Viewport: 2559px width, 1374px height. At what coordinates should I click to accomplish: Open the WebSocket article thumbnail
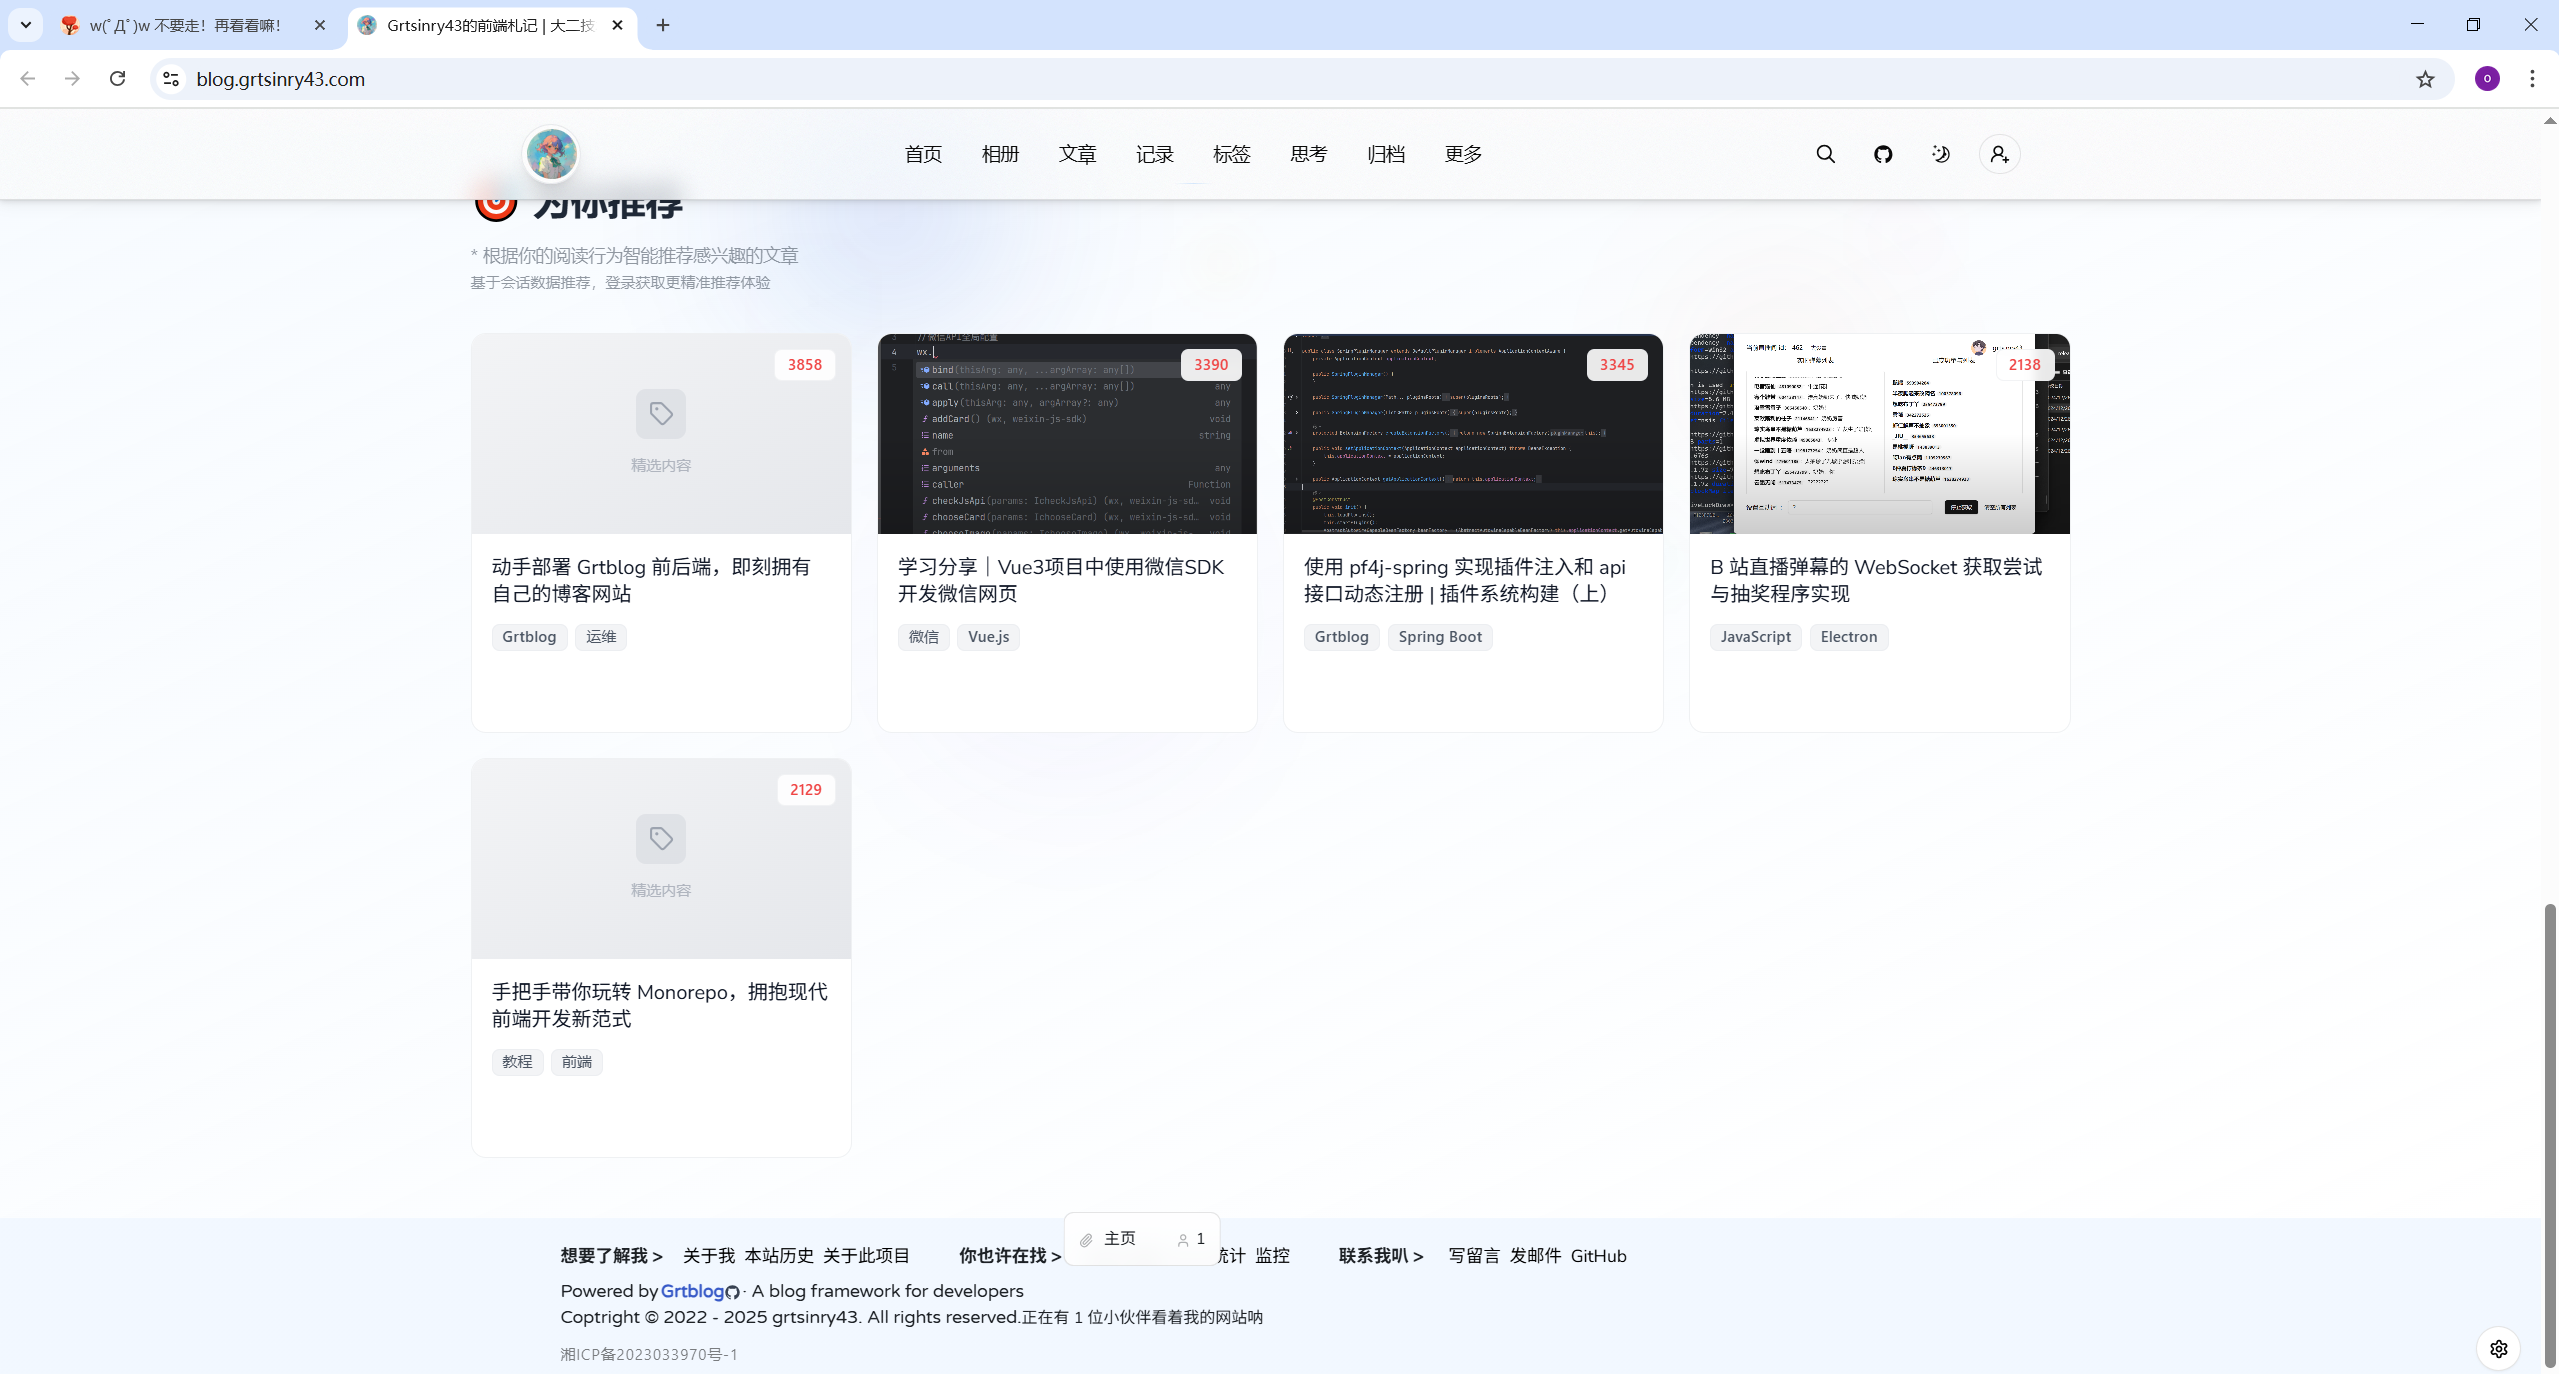click(1878, 434)
